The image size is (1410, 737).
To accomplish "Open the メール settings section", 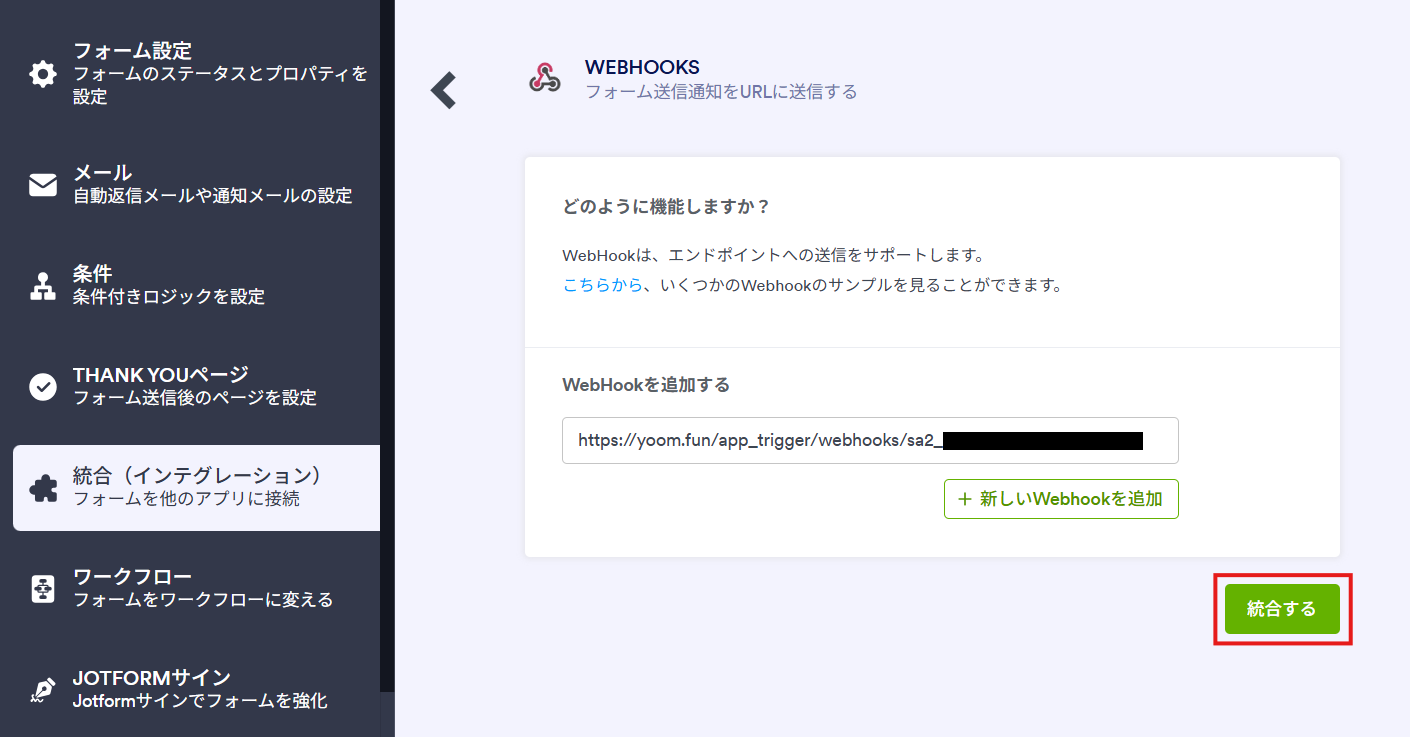I will coord(196,185).
